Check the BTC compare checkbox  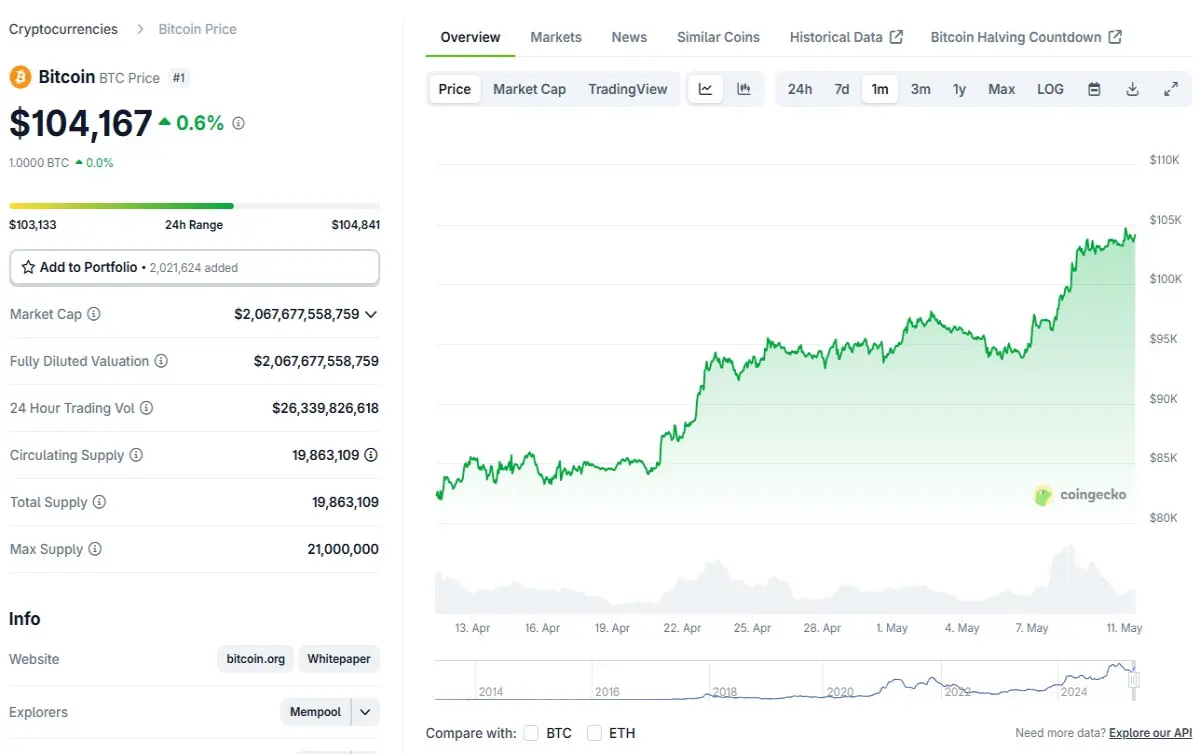coord(531,733)
